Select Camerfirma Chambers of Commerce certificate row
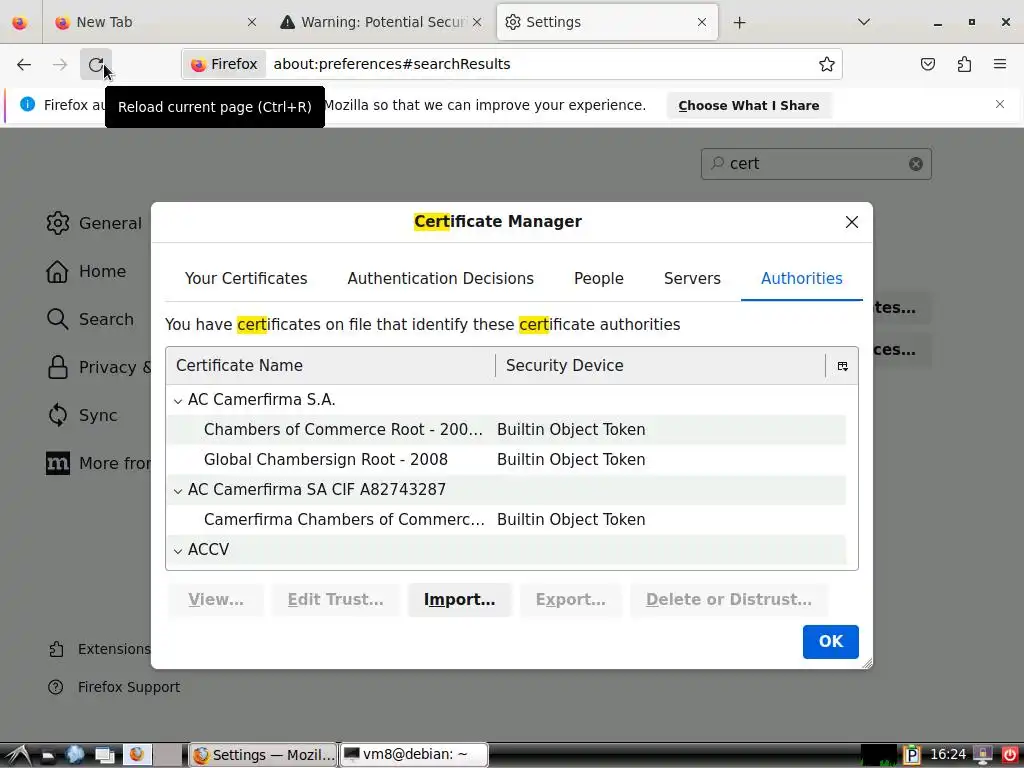Viewport: 1024px width, 768px height. point(506,520)
